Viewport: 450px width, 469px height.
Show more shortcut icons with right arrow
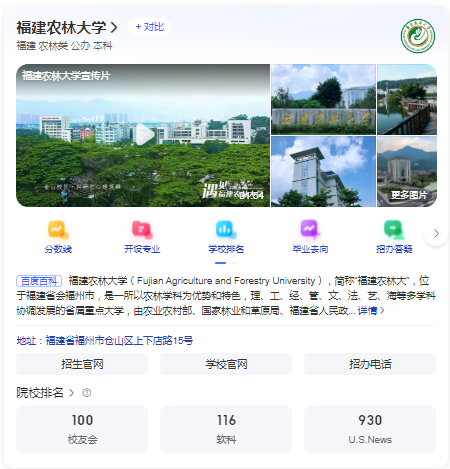click(x=436, y=234)
